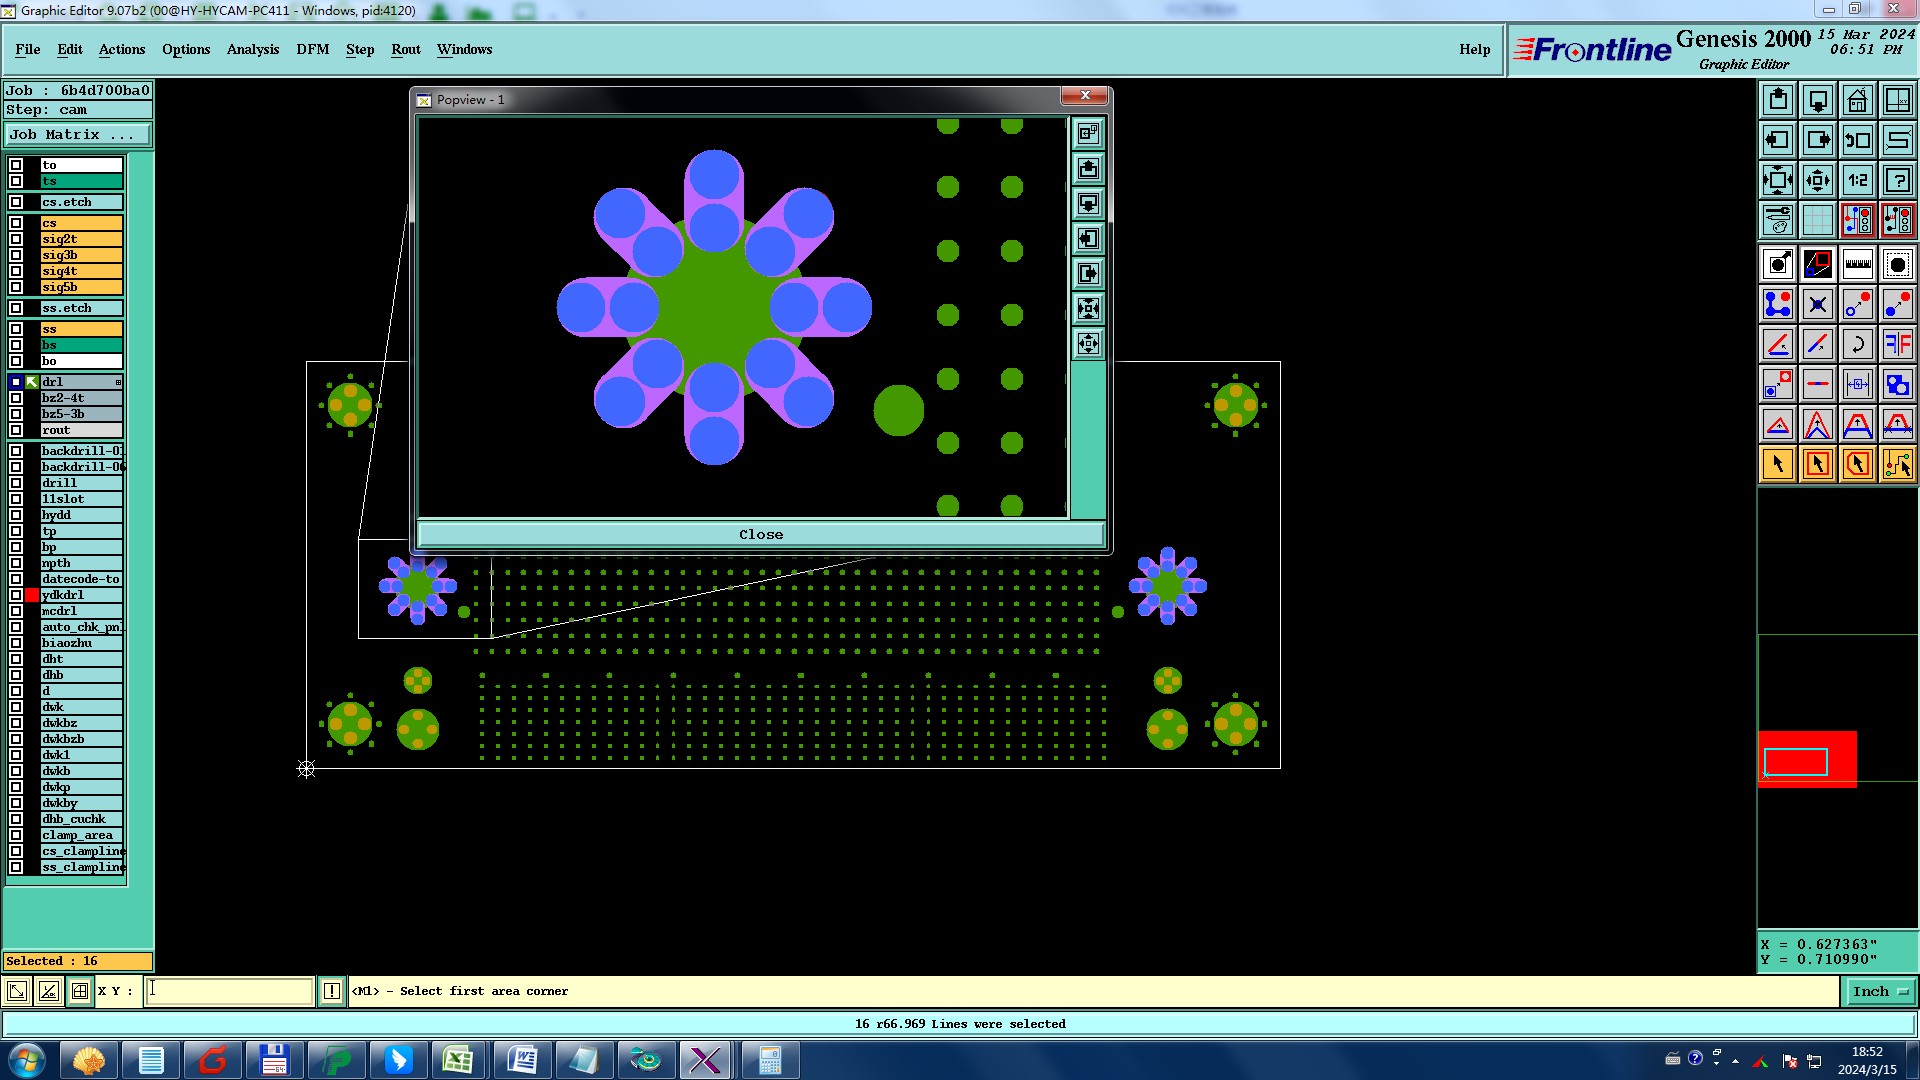The height and width of the screenshot is (1080, 1920).
Task: Toggle display box for layer rout
Action: pyautogui.click(x=16, y=430)
